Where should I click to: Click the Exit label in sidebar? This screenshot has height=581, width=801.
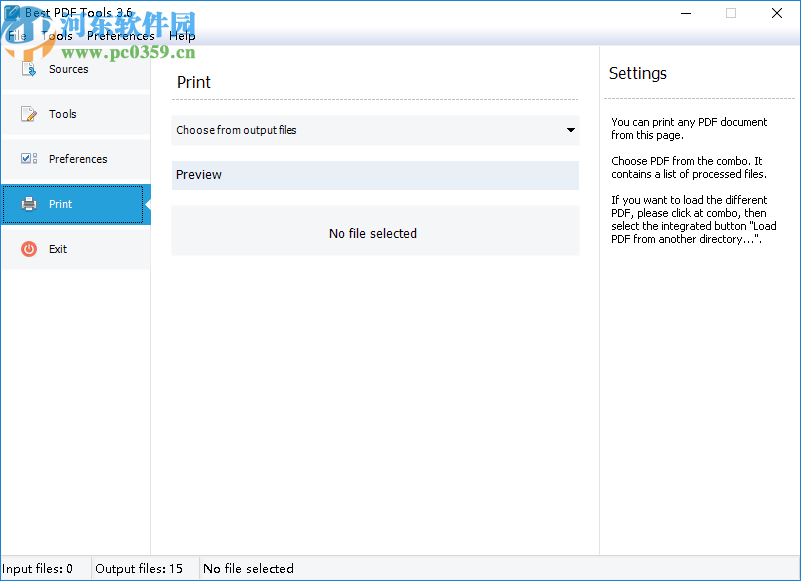[x=58, y=249]
